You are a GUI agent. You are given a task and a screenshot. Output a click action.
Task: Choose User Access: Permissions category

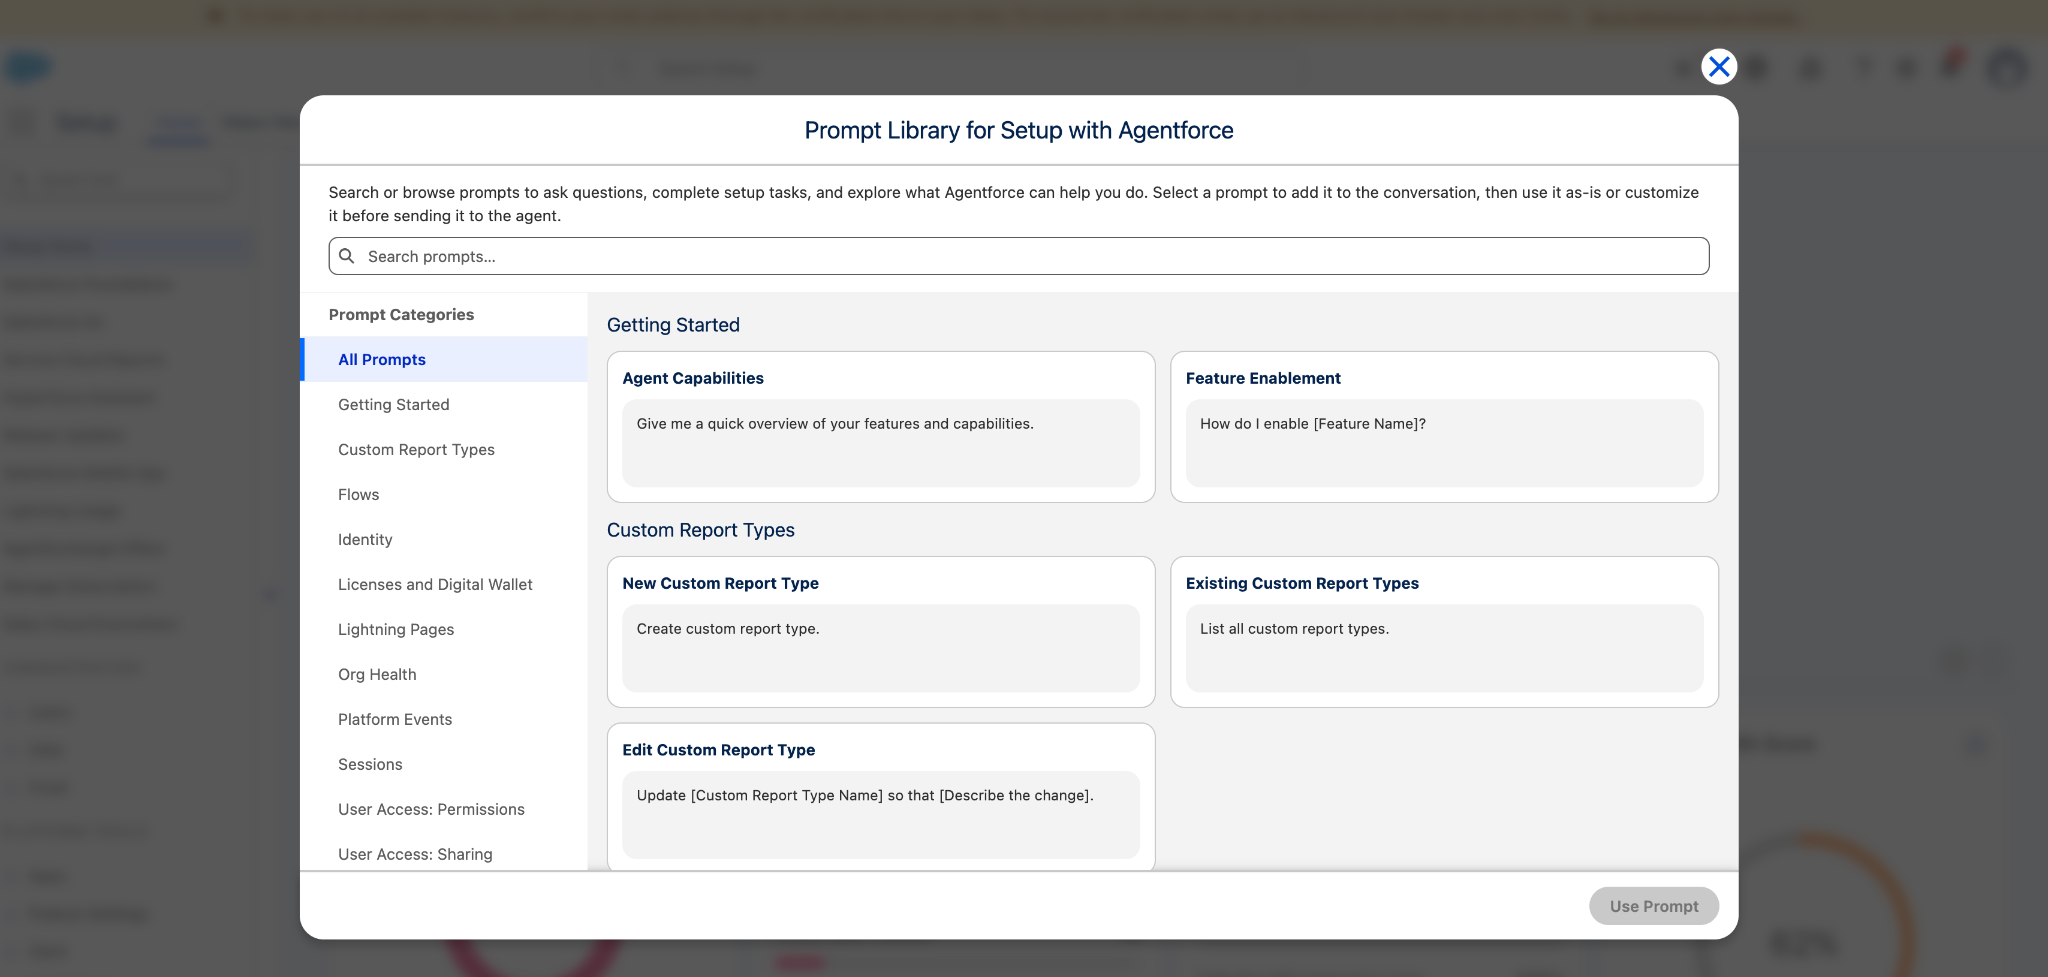444,809
